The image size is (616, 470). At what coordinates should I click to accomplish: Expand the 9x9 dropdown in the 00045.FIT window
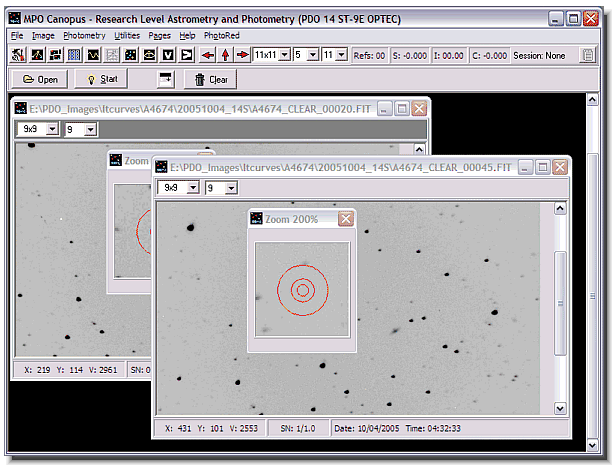pos(193,187)
